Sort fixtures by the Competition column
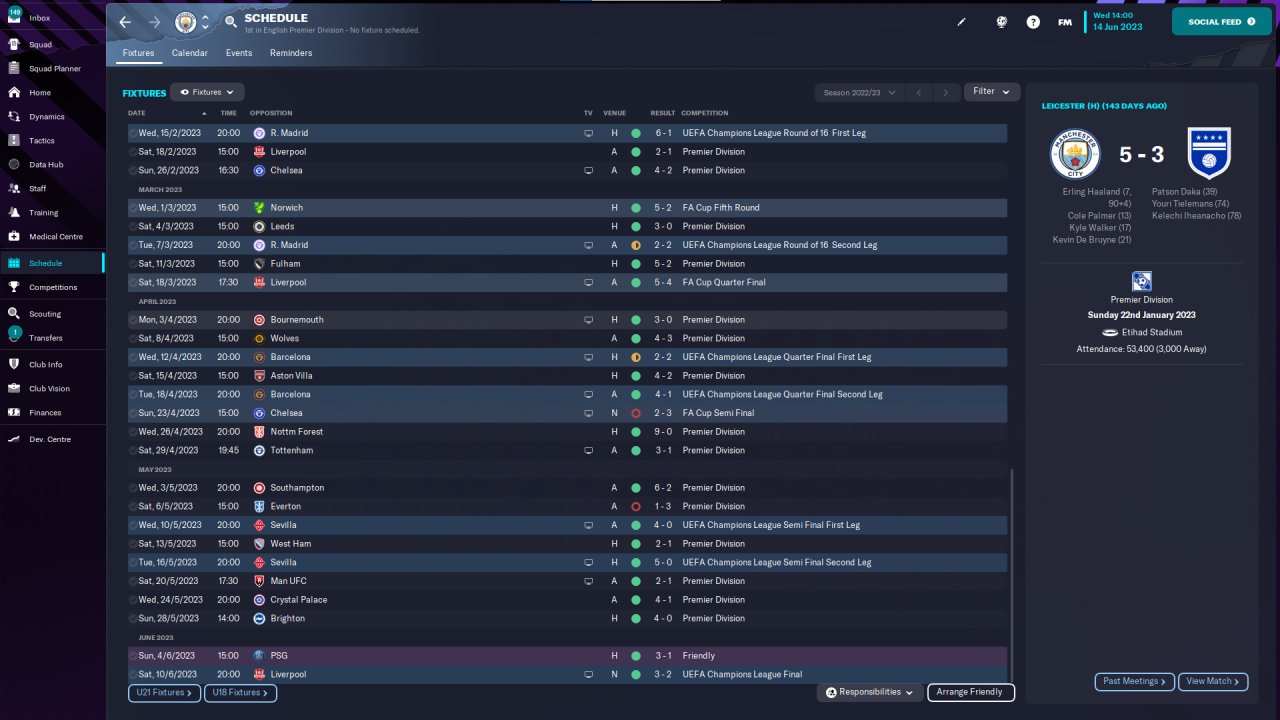The image size is (1280, 720). click(705, 113)
